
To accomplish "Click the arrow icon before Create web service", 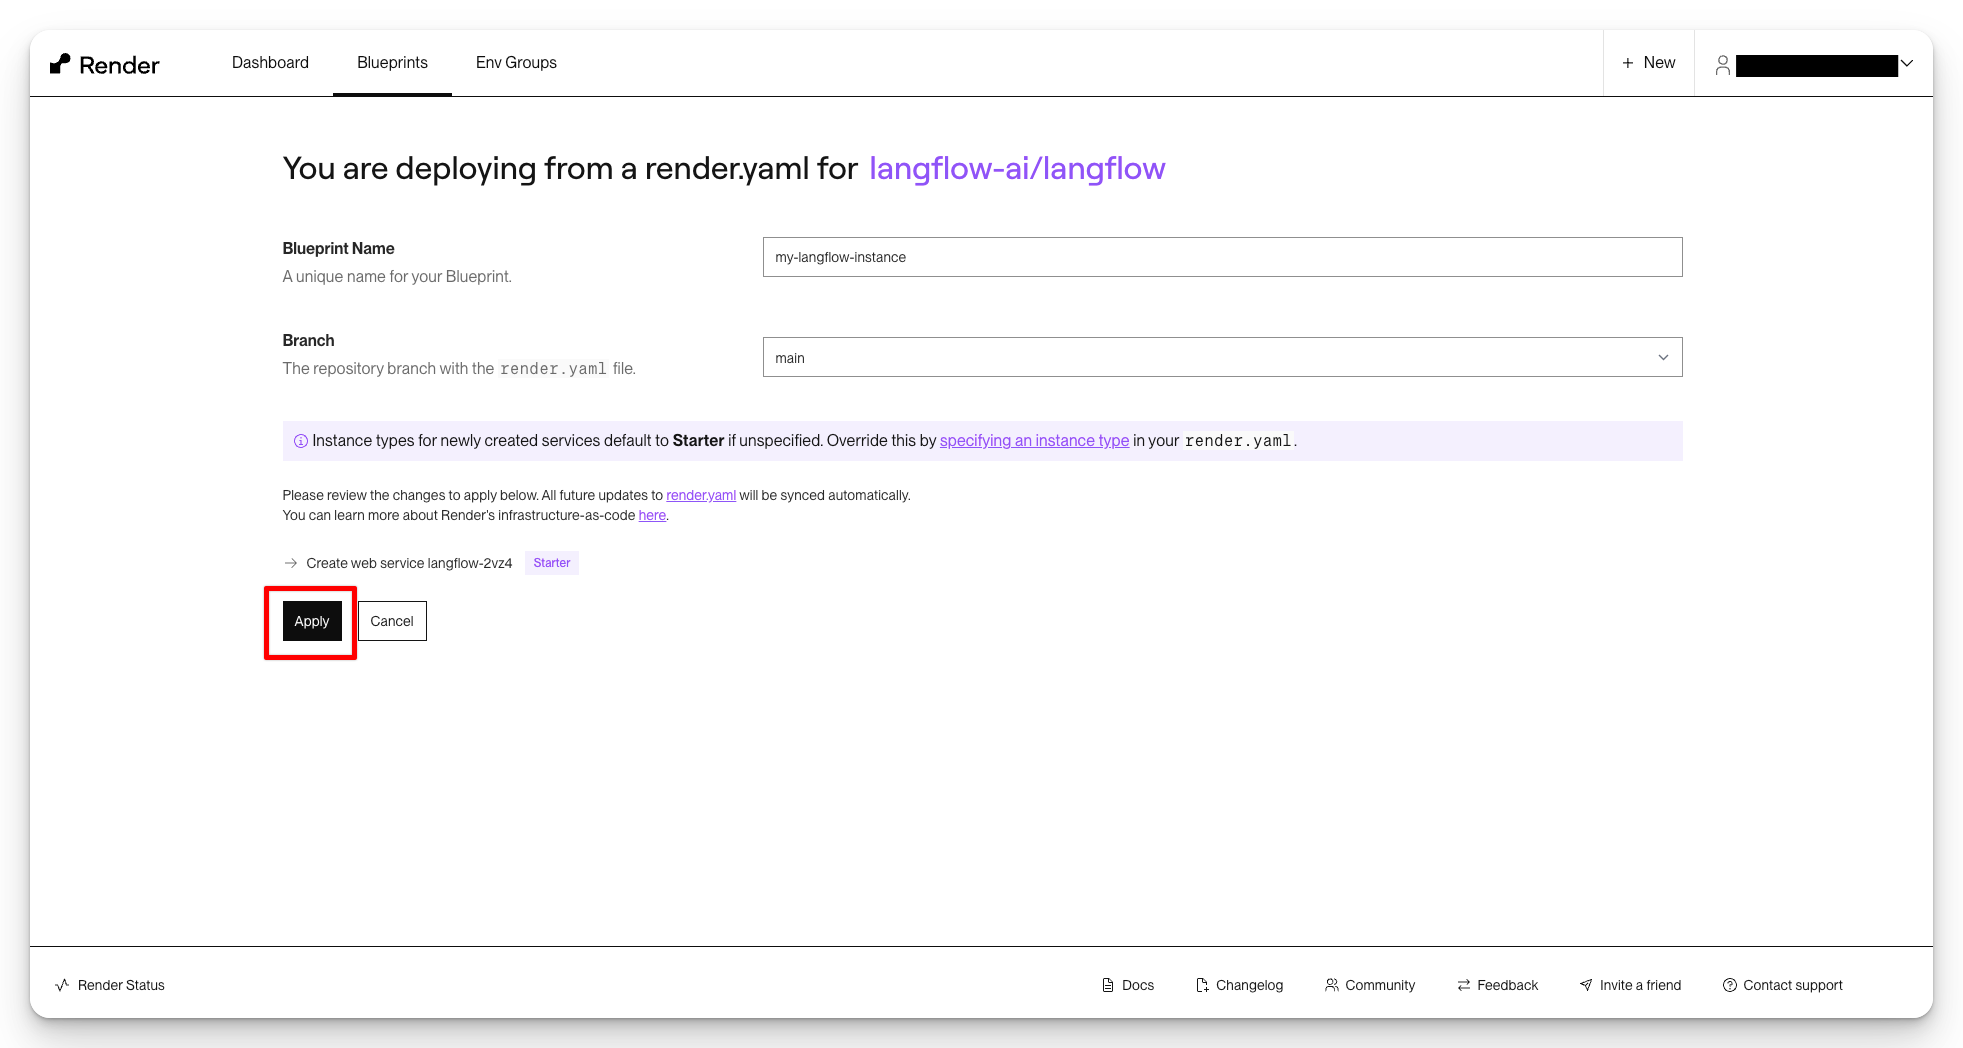I will tap(291, 563).
